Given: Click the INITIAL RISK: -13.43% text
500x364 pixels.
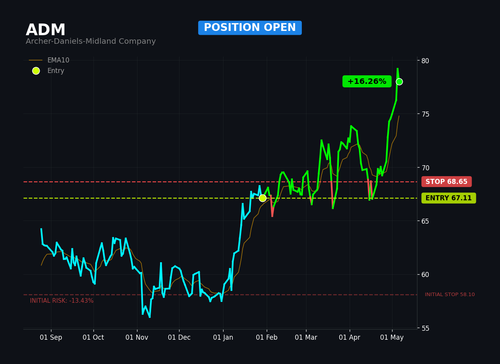Looking at the screenshot, I should pyautogui.click(x=62, y=301).
